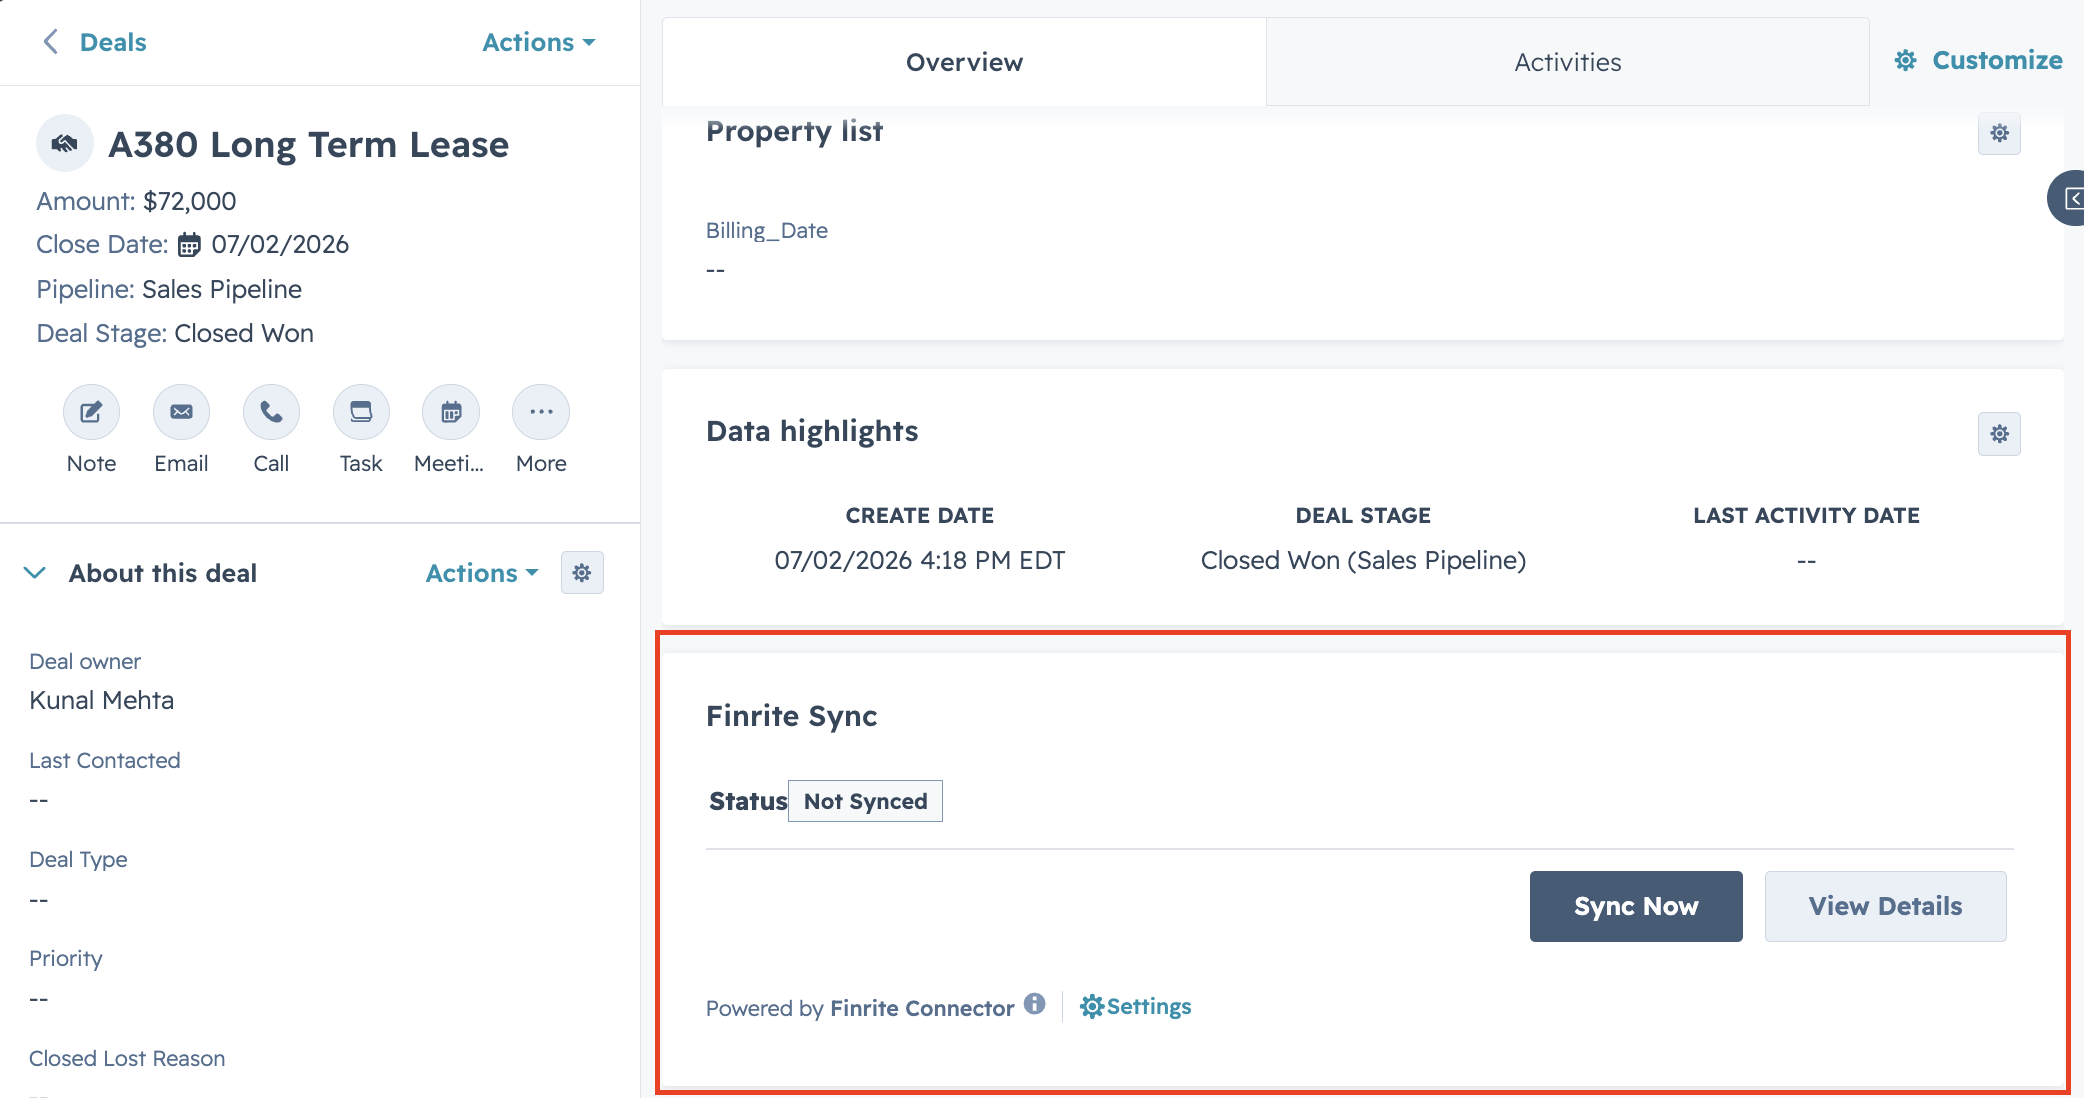Click the Finrite Sync card heading

[x=792, y=716]
